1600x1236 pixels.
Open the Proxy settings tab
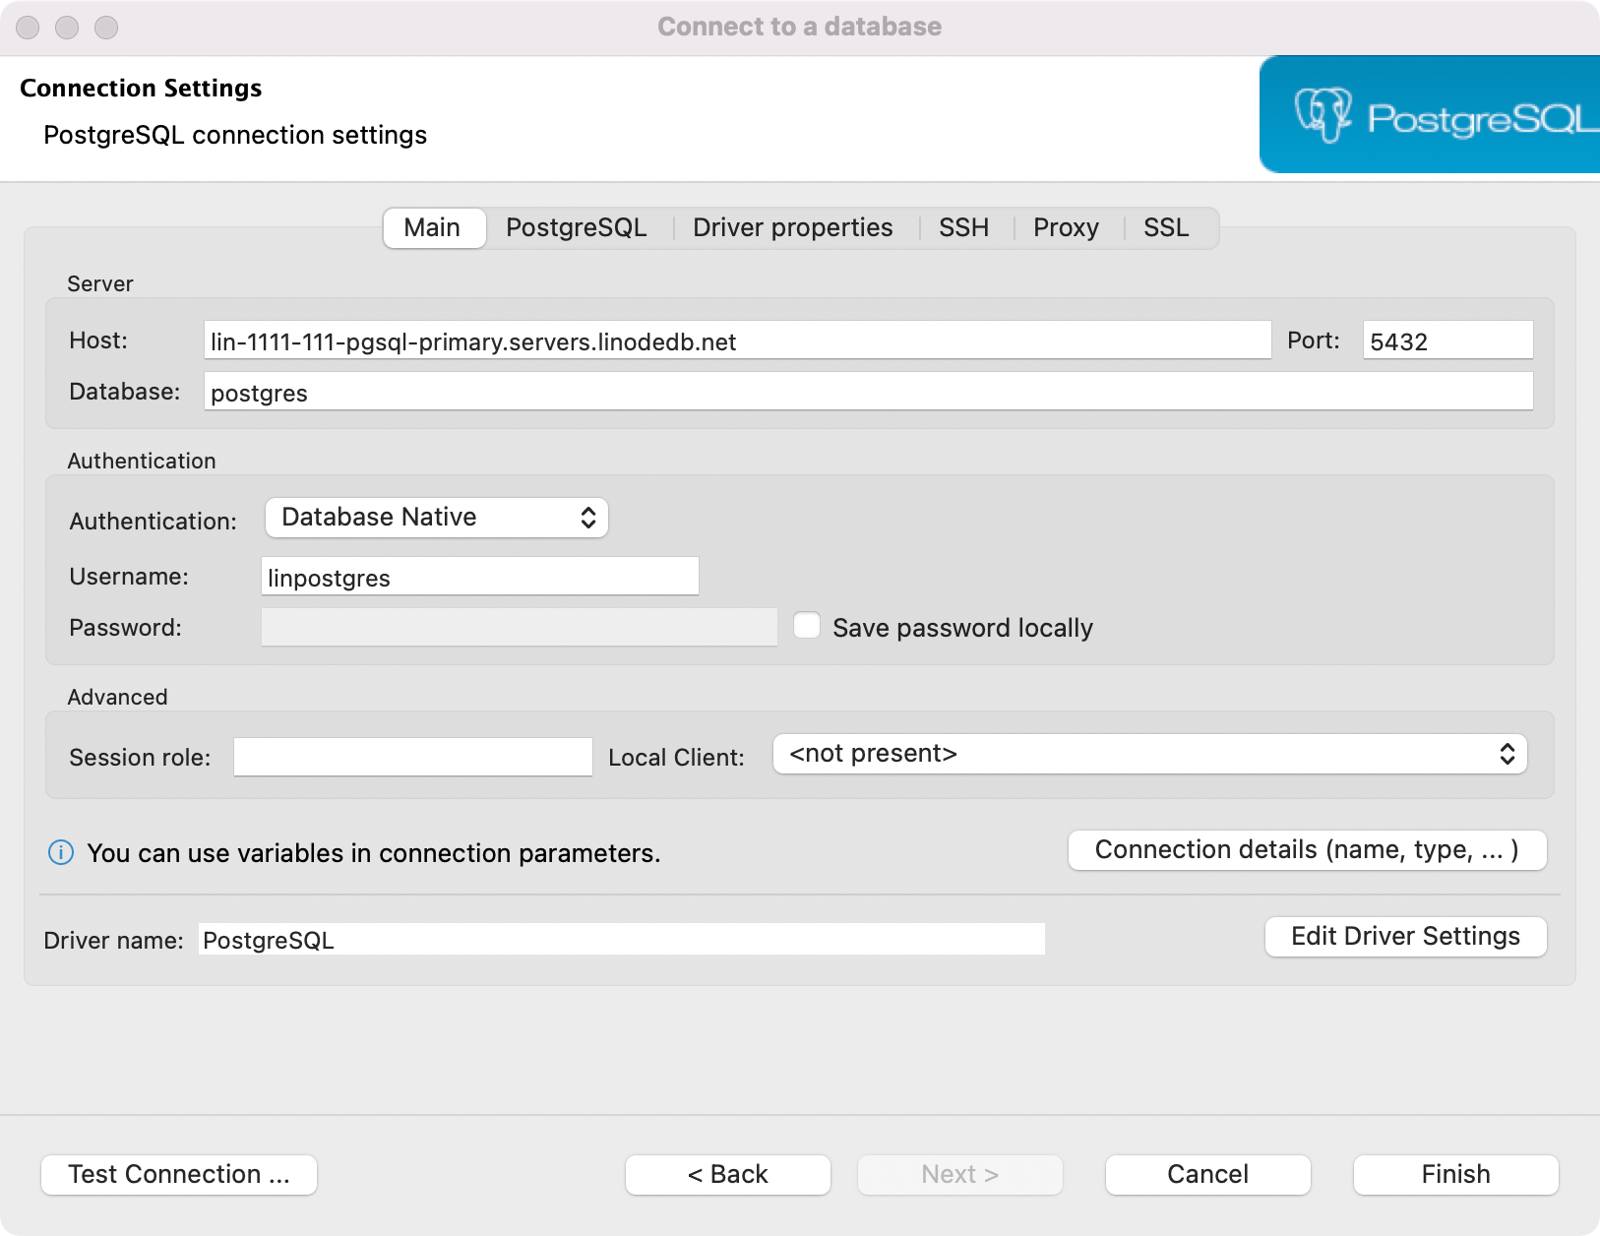point(1066,228)
